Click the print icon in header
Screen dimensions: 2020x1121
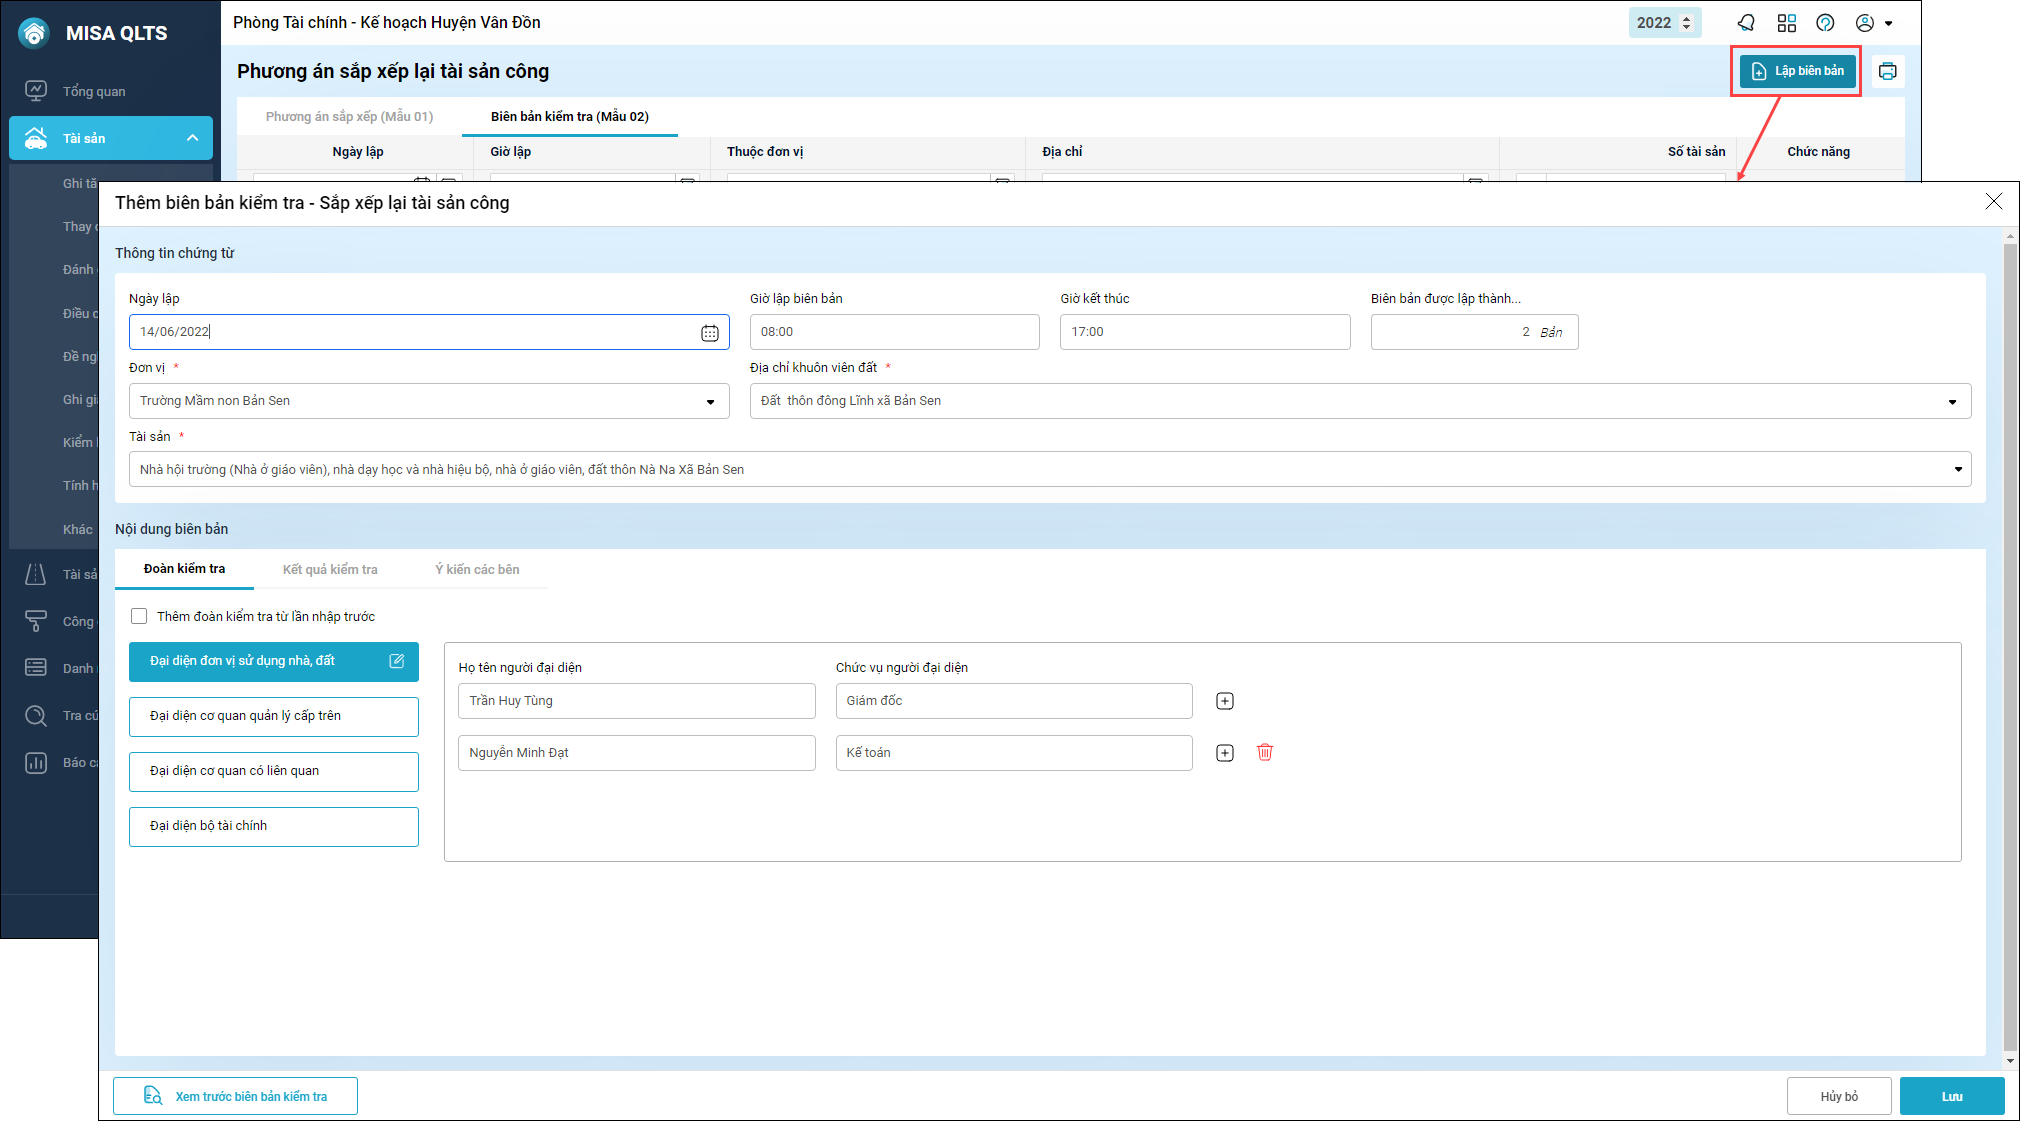point(1887,71)
